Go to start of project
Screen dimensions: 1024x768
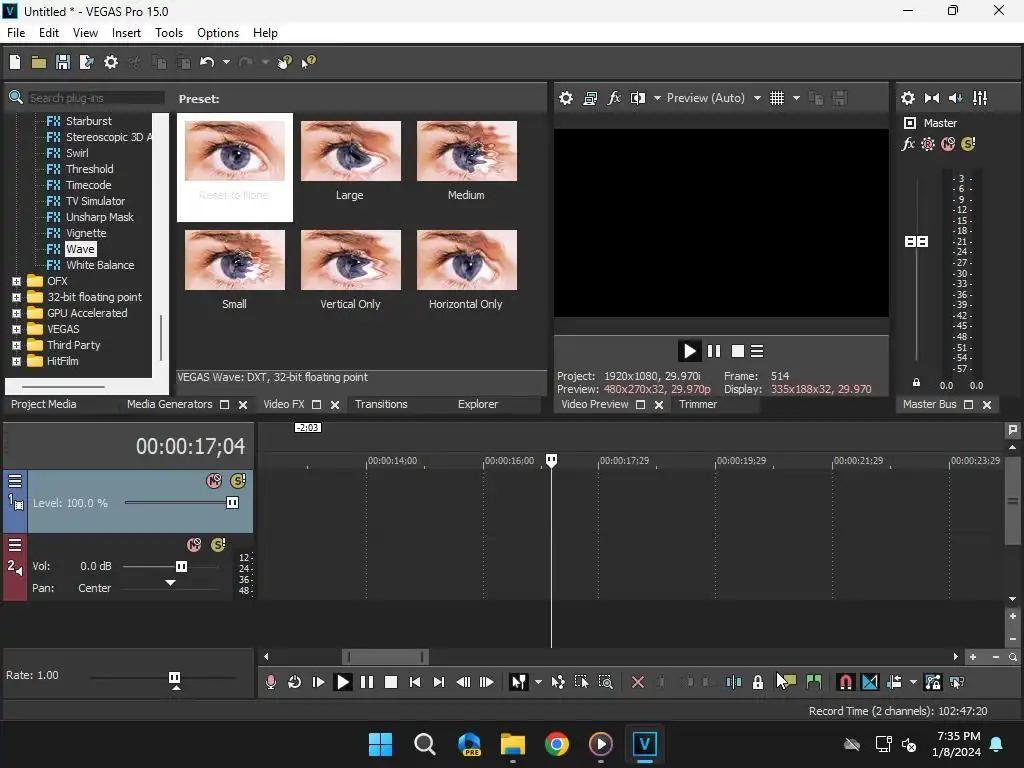coord(415,682)
